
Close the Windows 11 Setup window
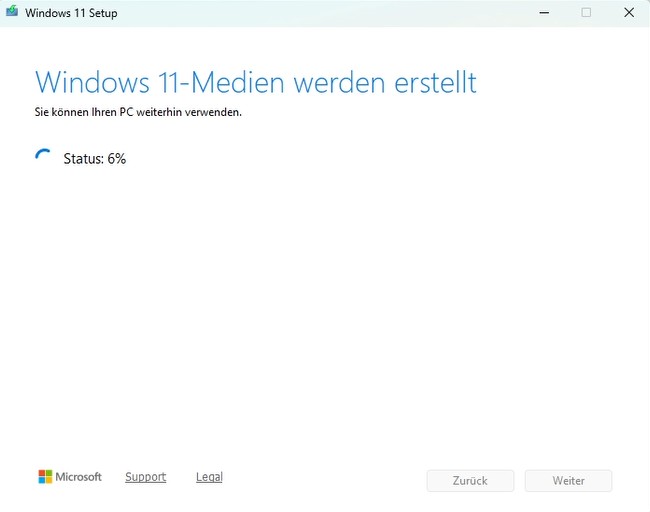(629, 13)
